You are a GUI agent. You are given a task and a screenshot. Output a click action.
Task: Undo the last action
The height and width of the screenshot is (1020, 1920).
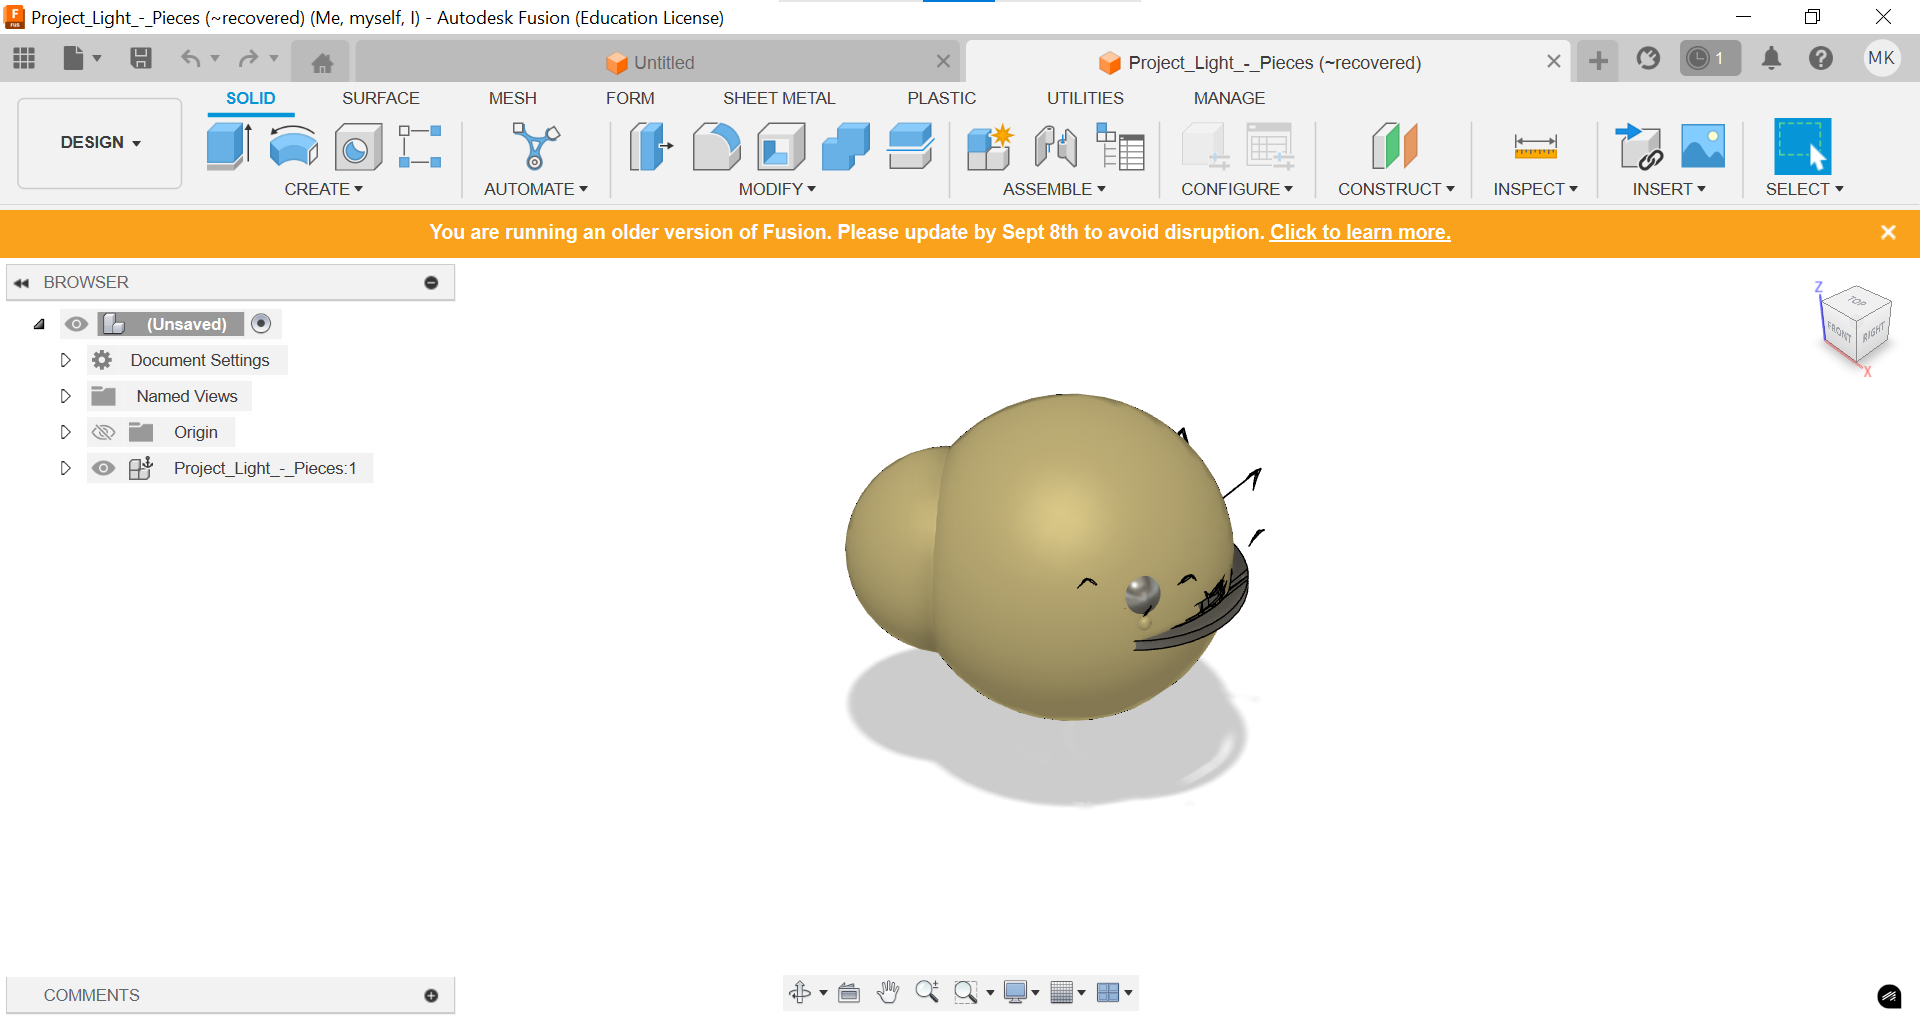pos(190,59)
